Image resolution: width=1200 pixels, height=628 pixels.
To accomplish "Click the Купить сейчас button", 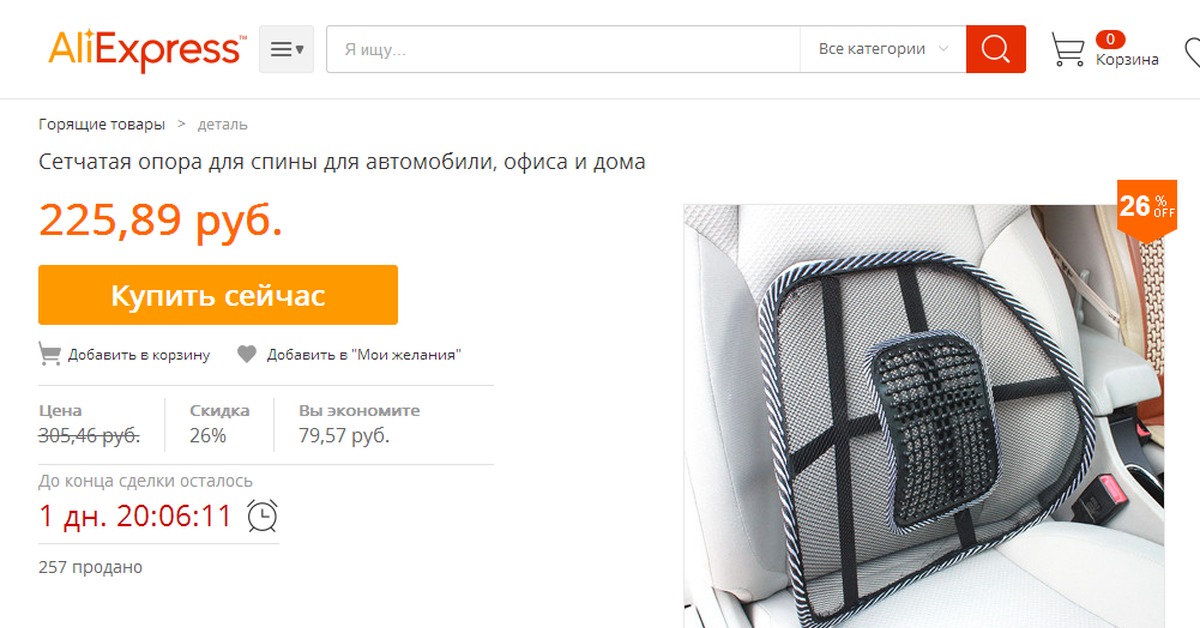I will pos(218,295).
